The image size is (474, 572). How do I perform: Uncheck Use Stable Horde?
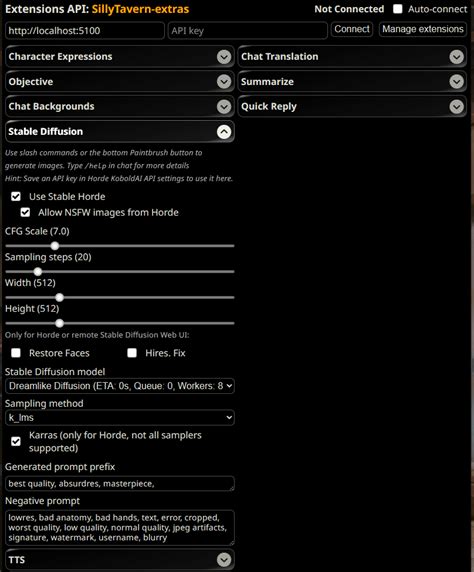coord(16,197)
